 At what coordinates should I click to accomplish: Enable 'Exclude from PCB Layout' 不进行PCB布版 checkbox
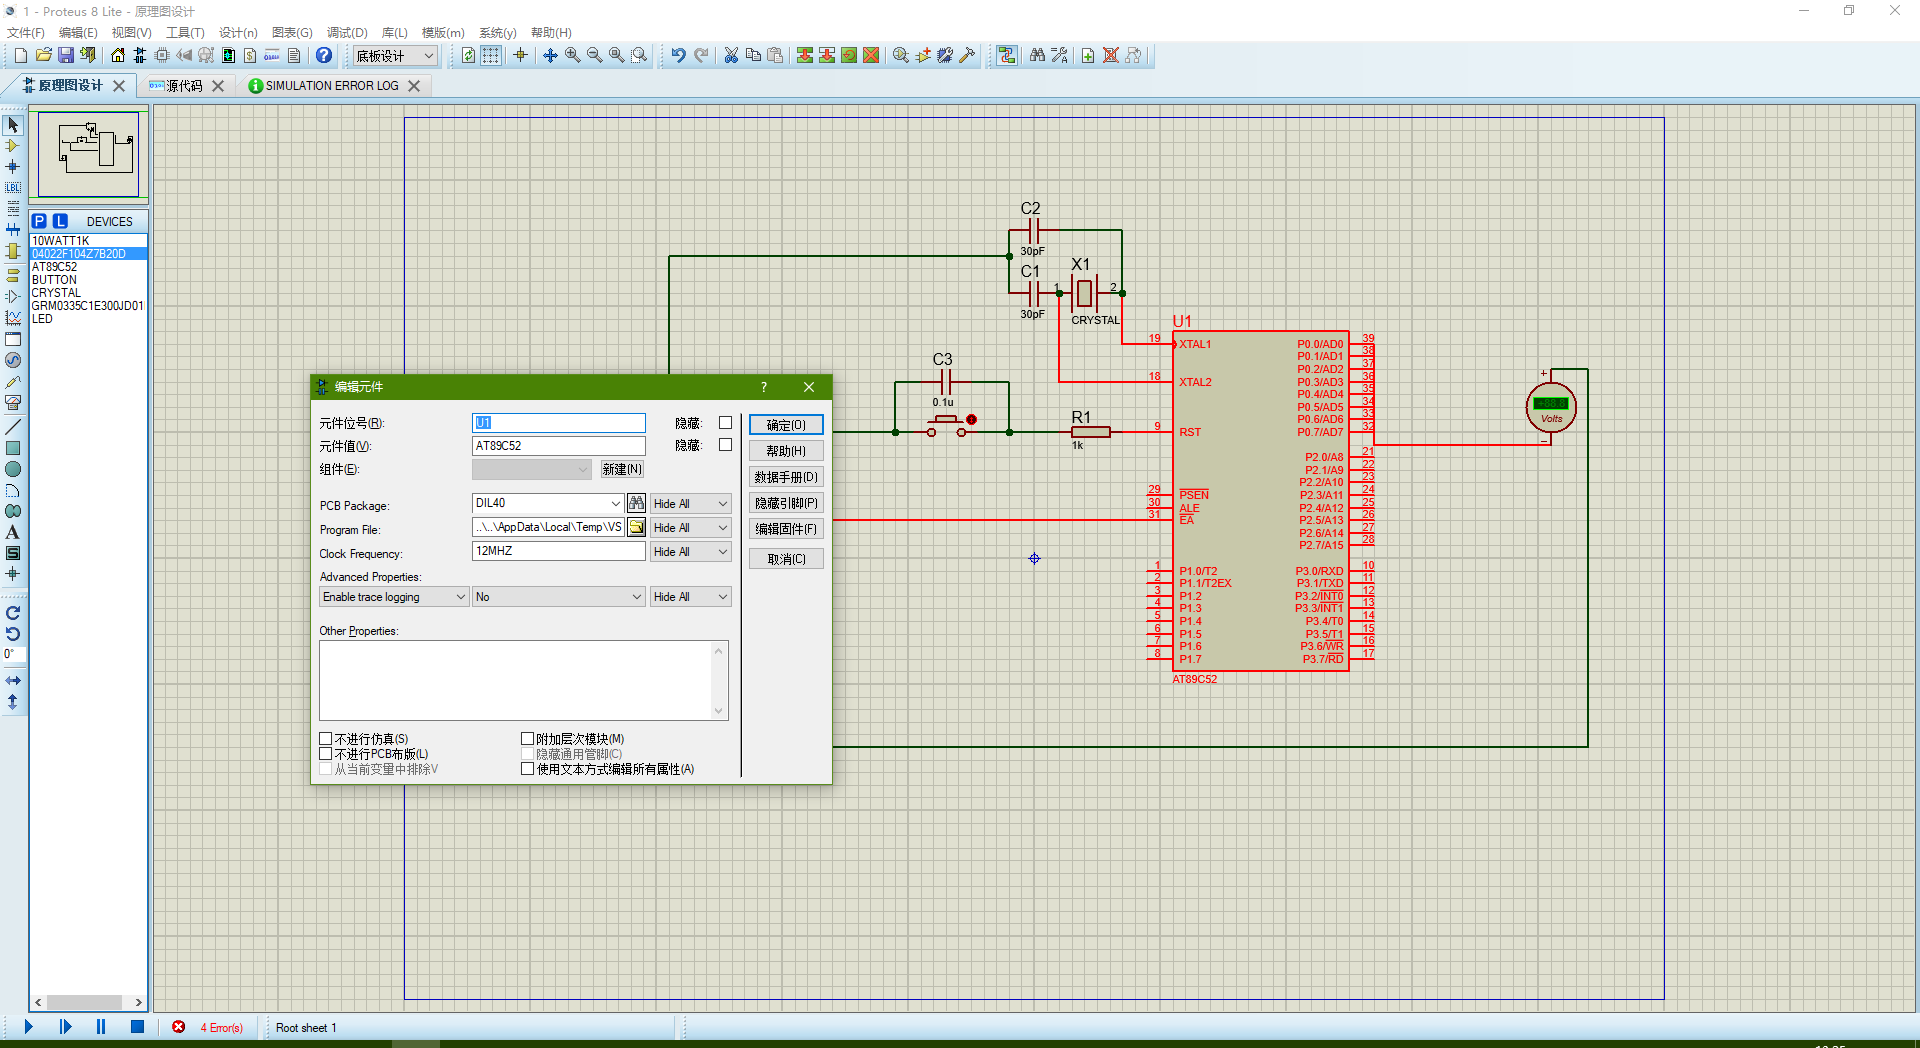coord(326,754)
